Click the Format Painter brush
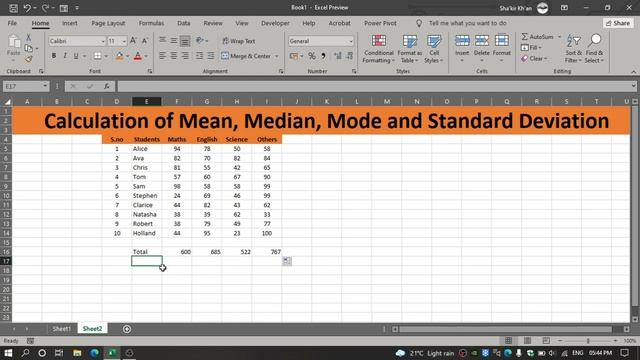Viewport: 640px width, 360px height. pos(29,59)
